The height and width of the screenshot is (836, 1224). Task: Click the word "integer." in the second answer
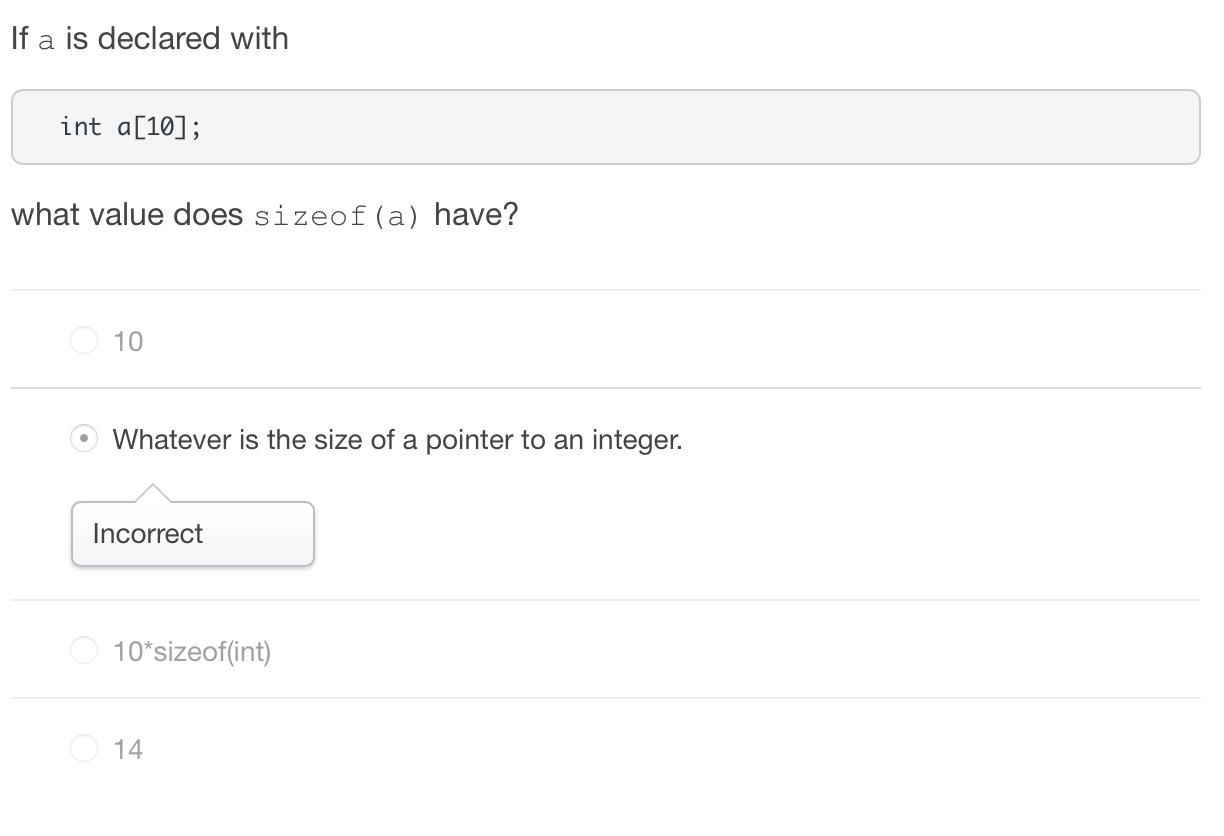click(x=637, y=440)
